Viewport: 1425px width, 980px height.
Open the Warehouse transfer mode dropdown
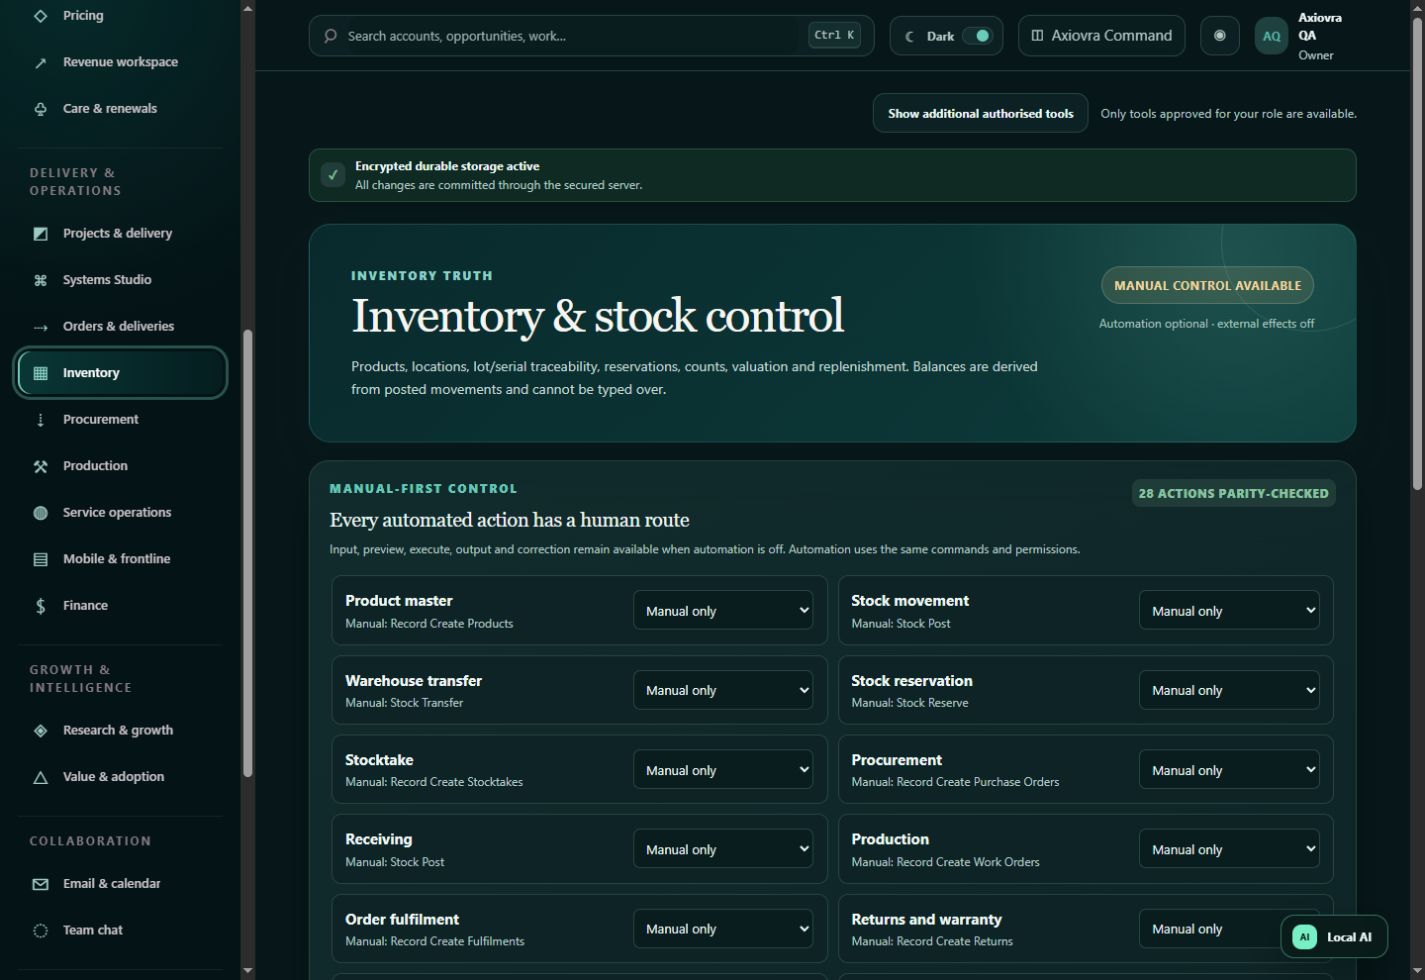[x=723, y=690]
